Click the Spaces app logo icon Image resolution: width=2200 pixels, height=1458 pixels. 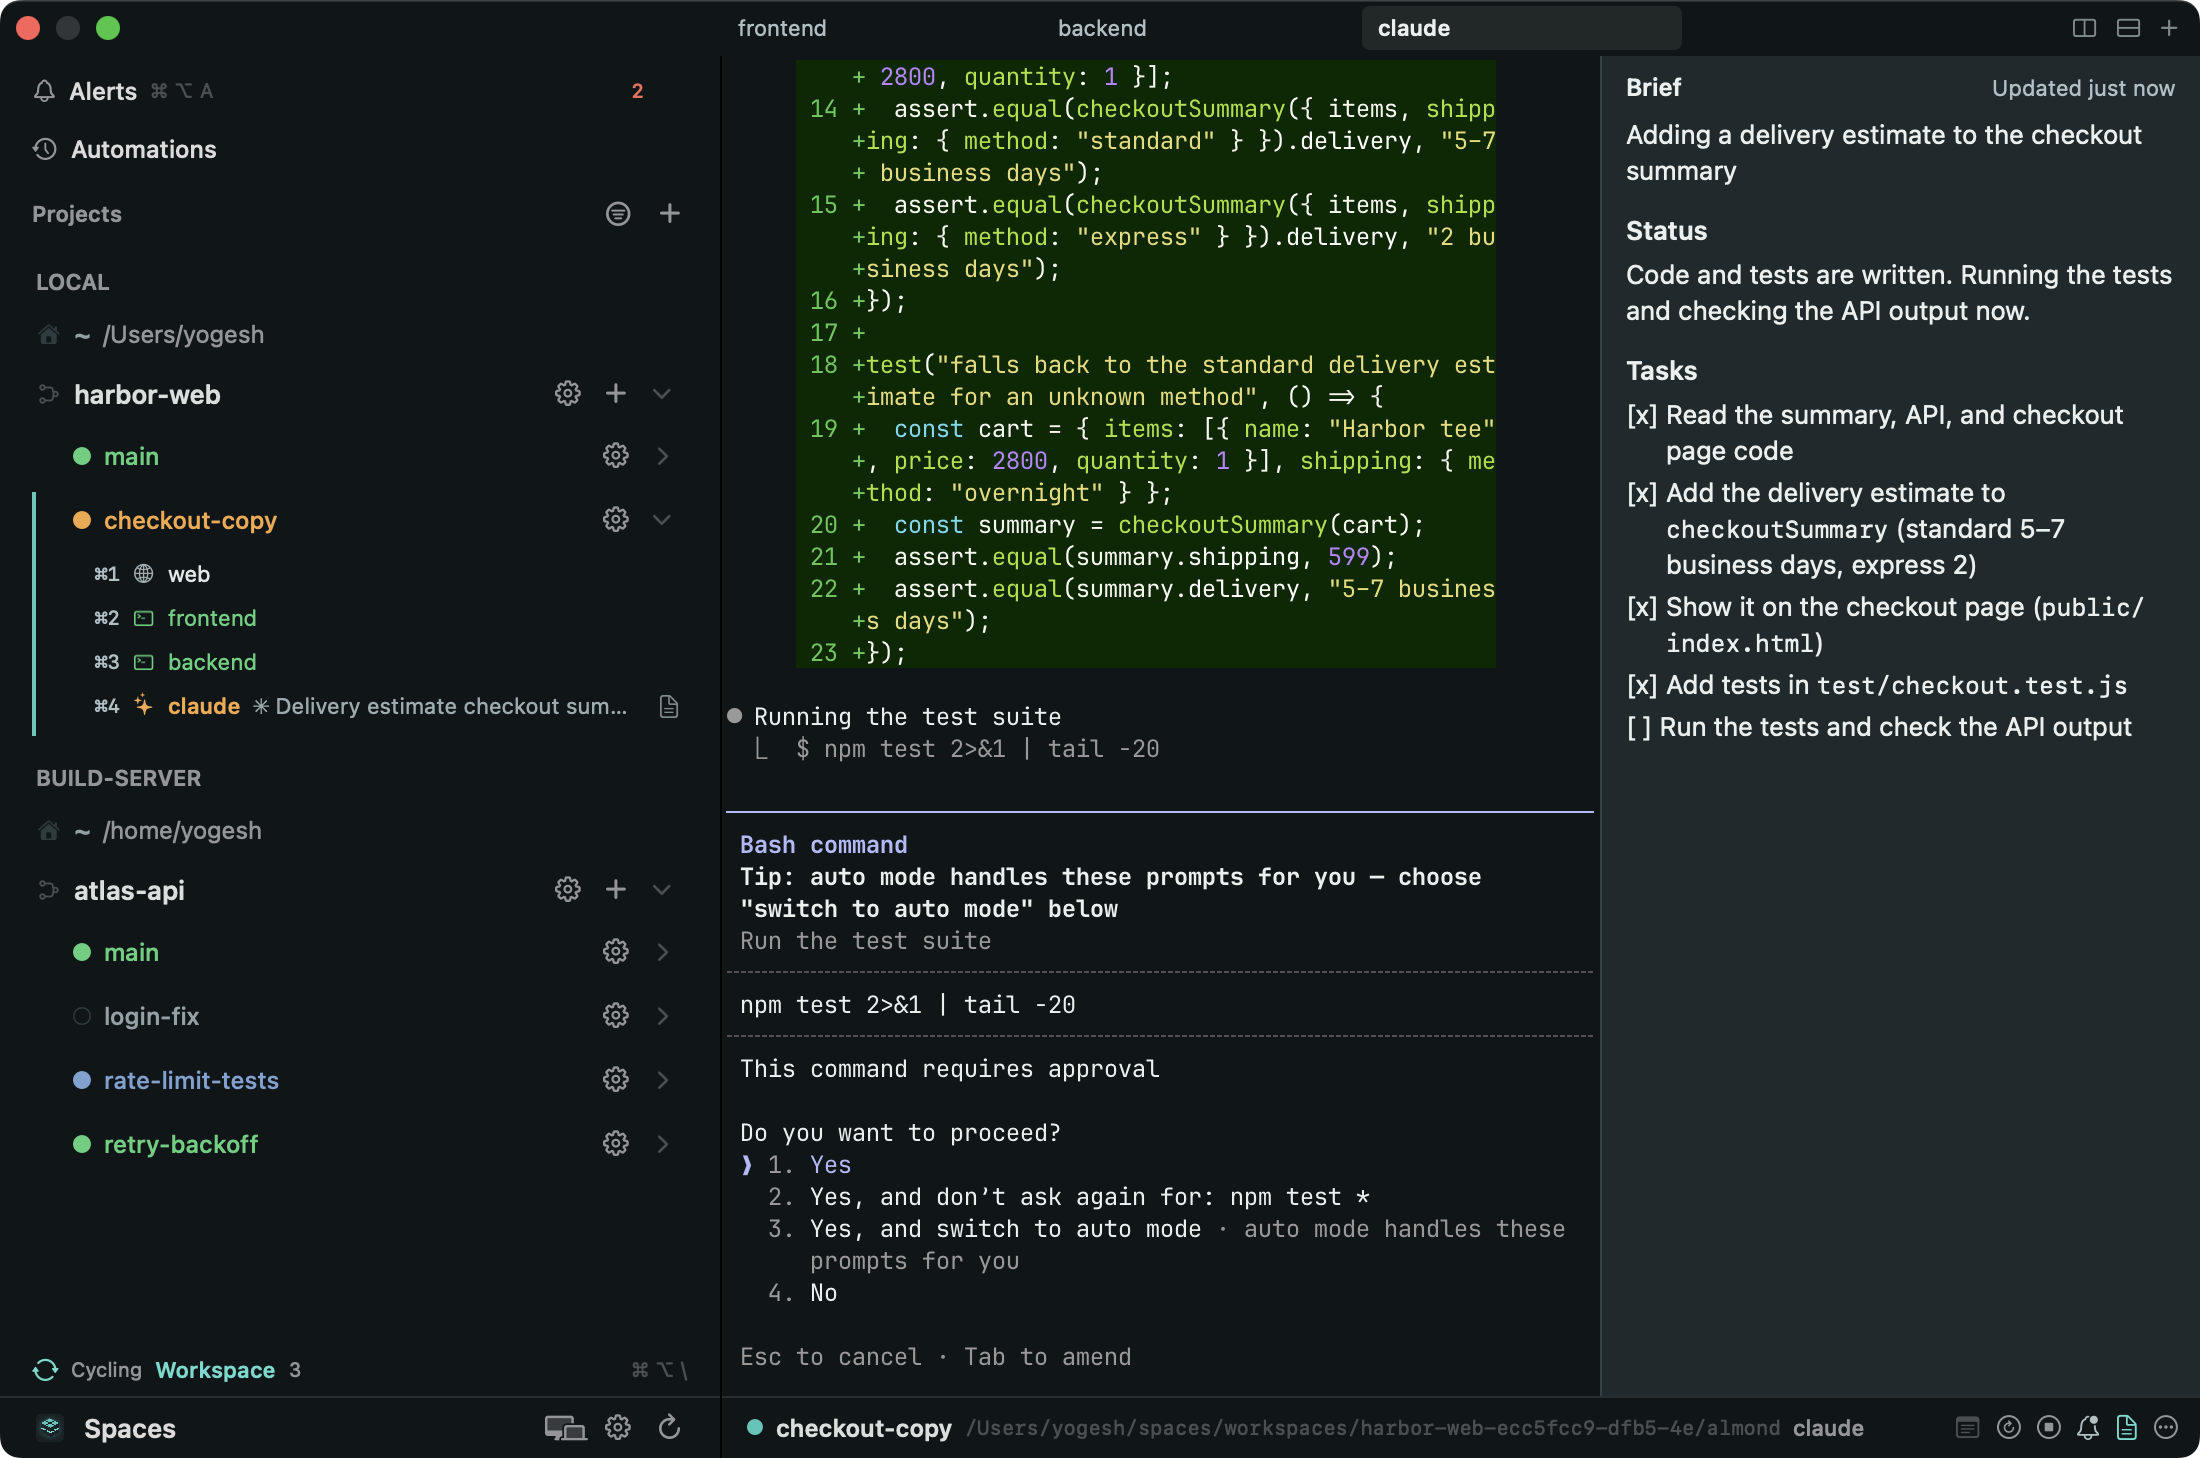pyautogui.click(x=50, y=1428)
